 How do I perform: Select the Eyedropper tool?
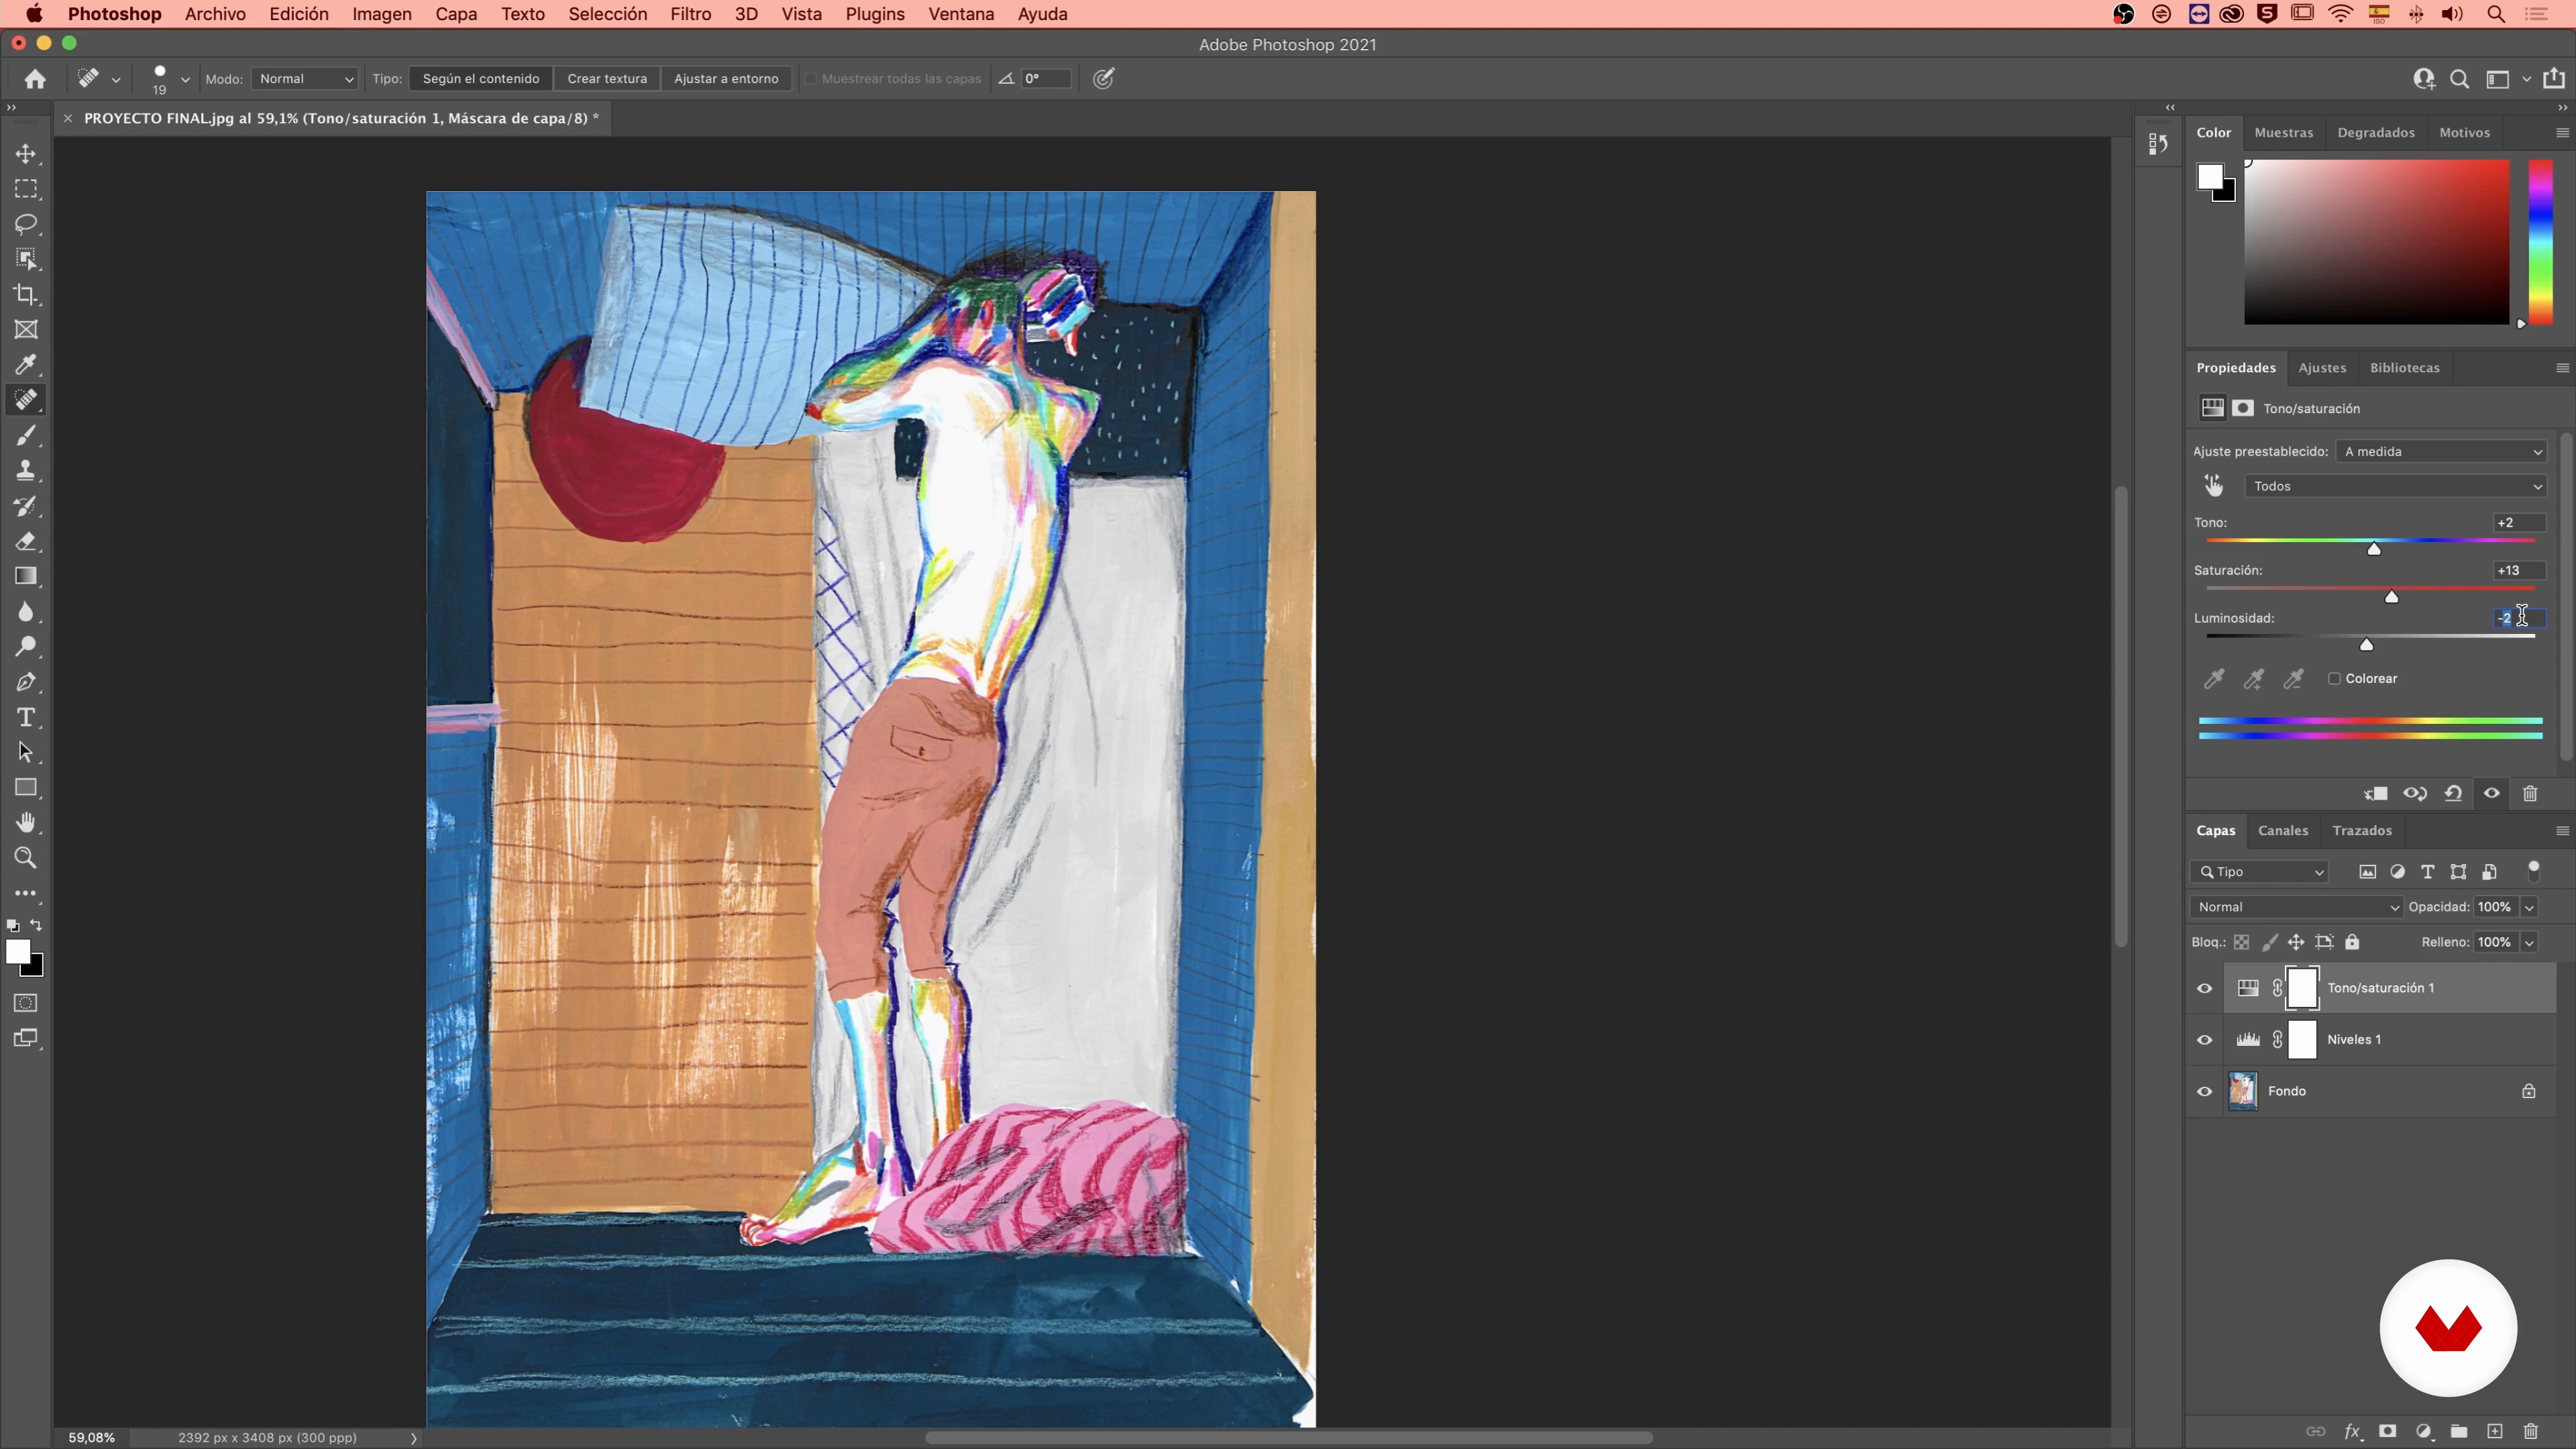(26, 365)
